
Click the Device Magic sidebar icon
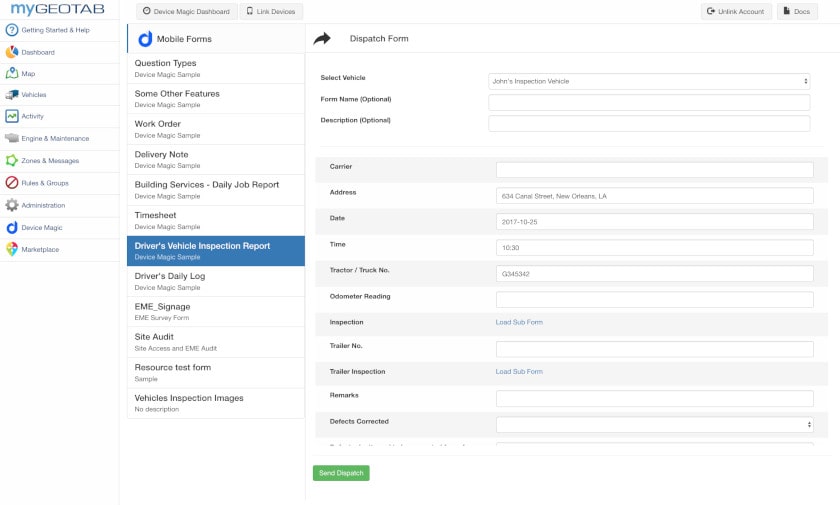(x=12, y=228)
